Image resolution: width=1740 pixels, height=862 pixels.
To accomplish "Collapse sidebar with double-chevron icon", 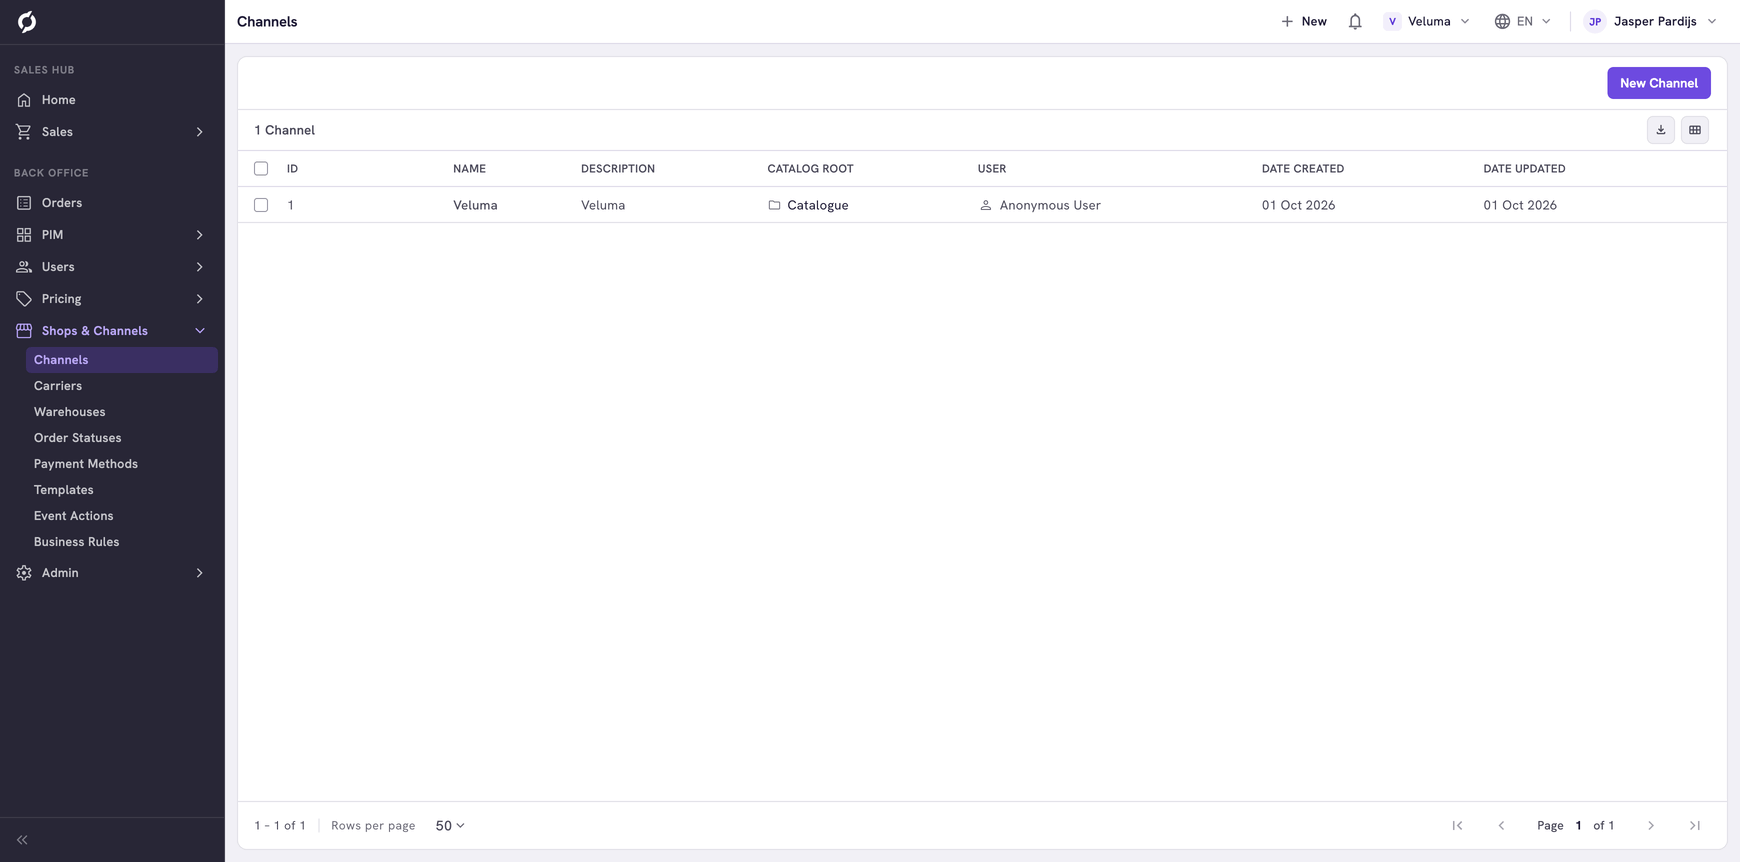I will click(22, 840).
